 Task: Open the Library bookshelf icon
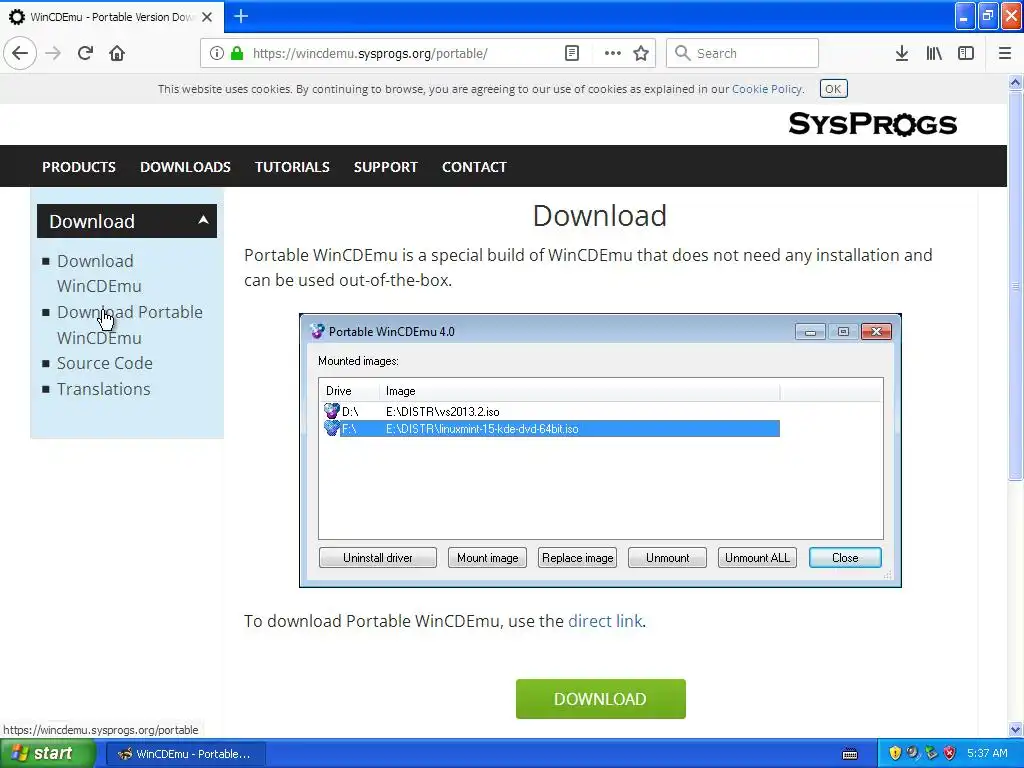pos(934,53)
